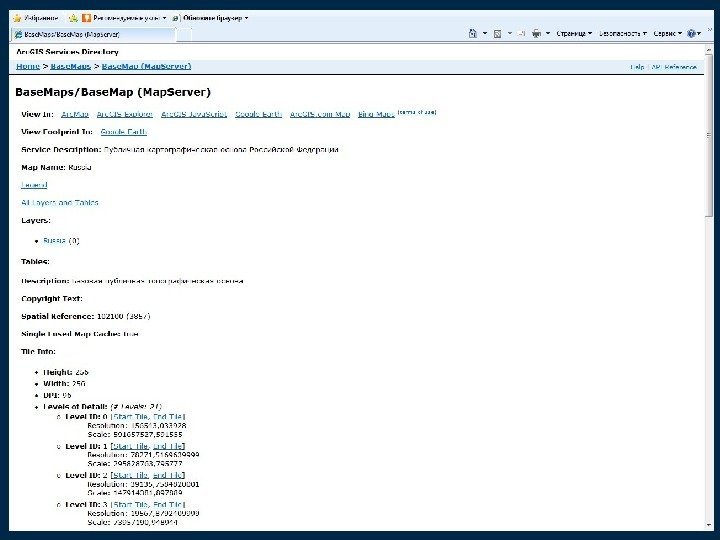720x540 pixels.
Task: Go to Home in the breadcrumb
Action: (28, 66)
